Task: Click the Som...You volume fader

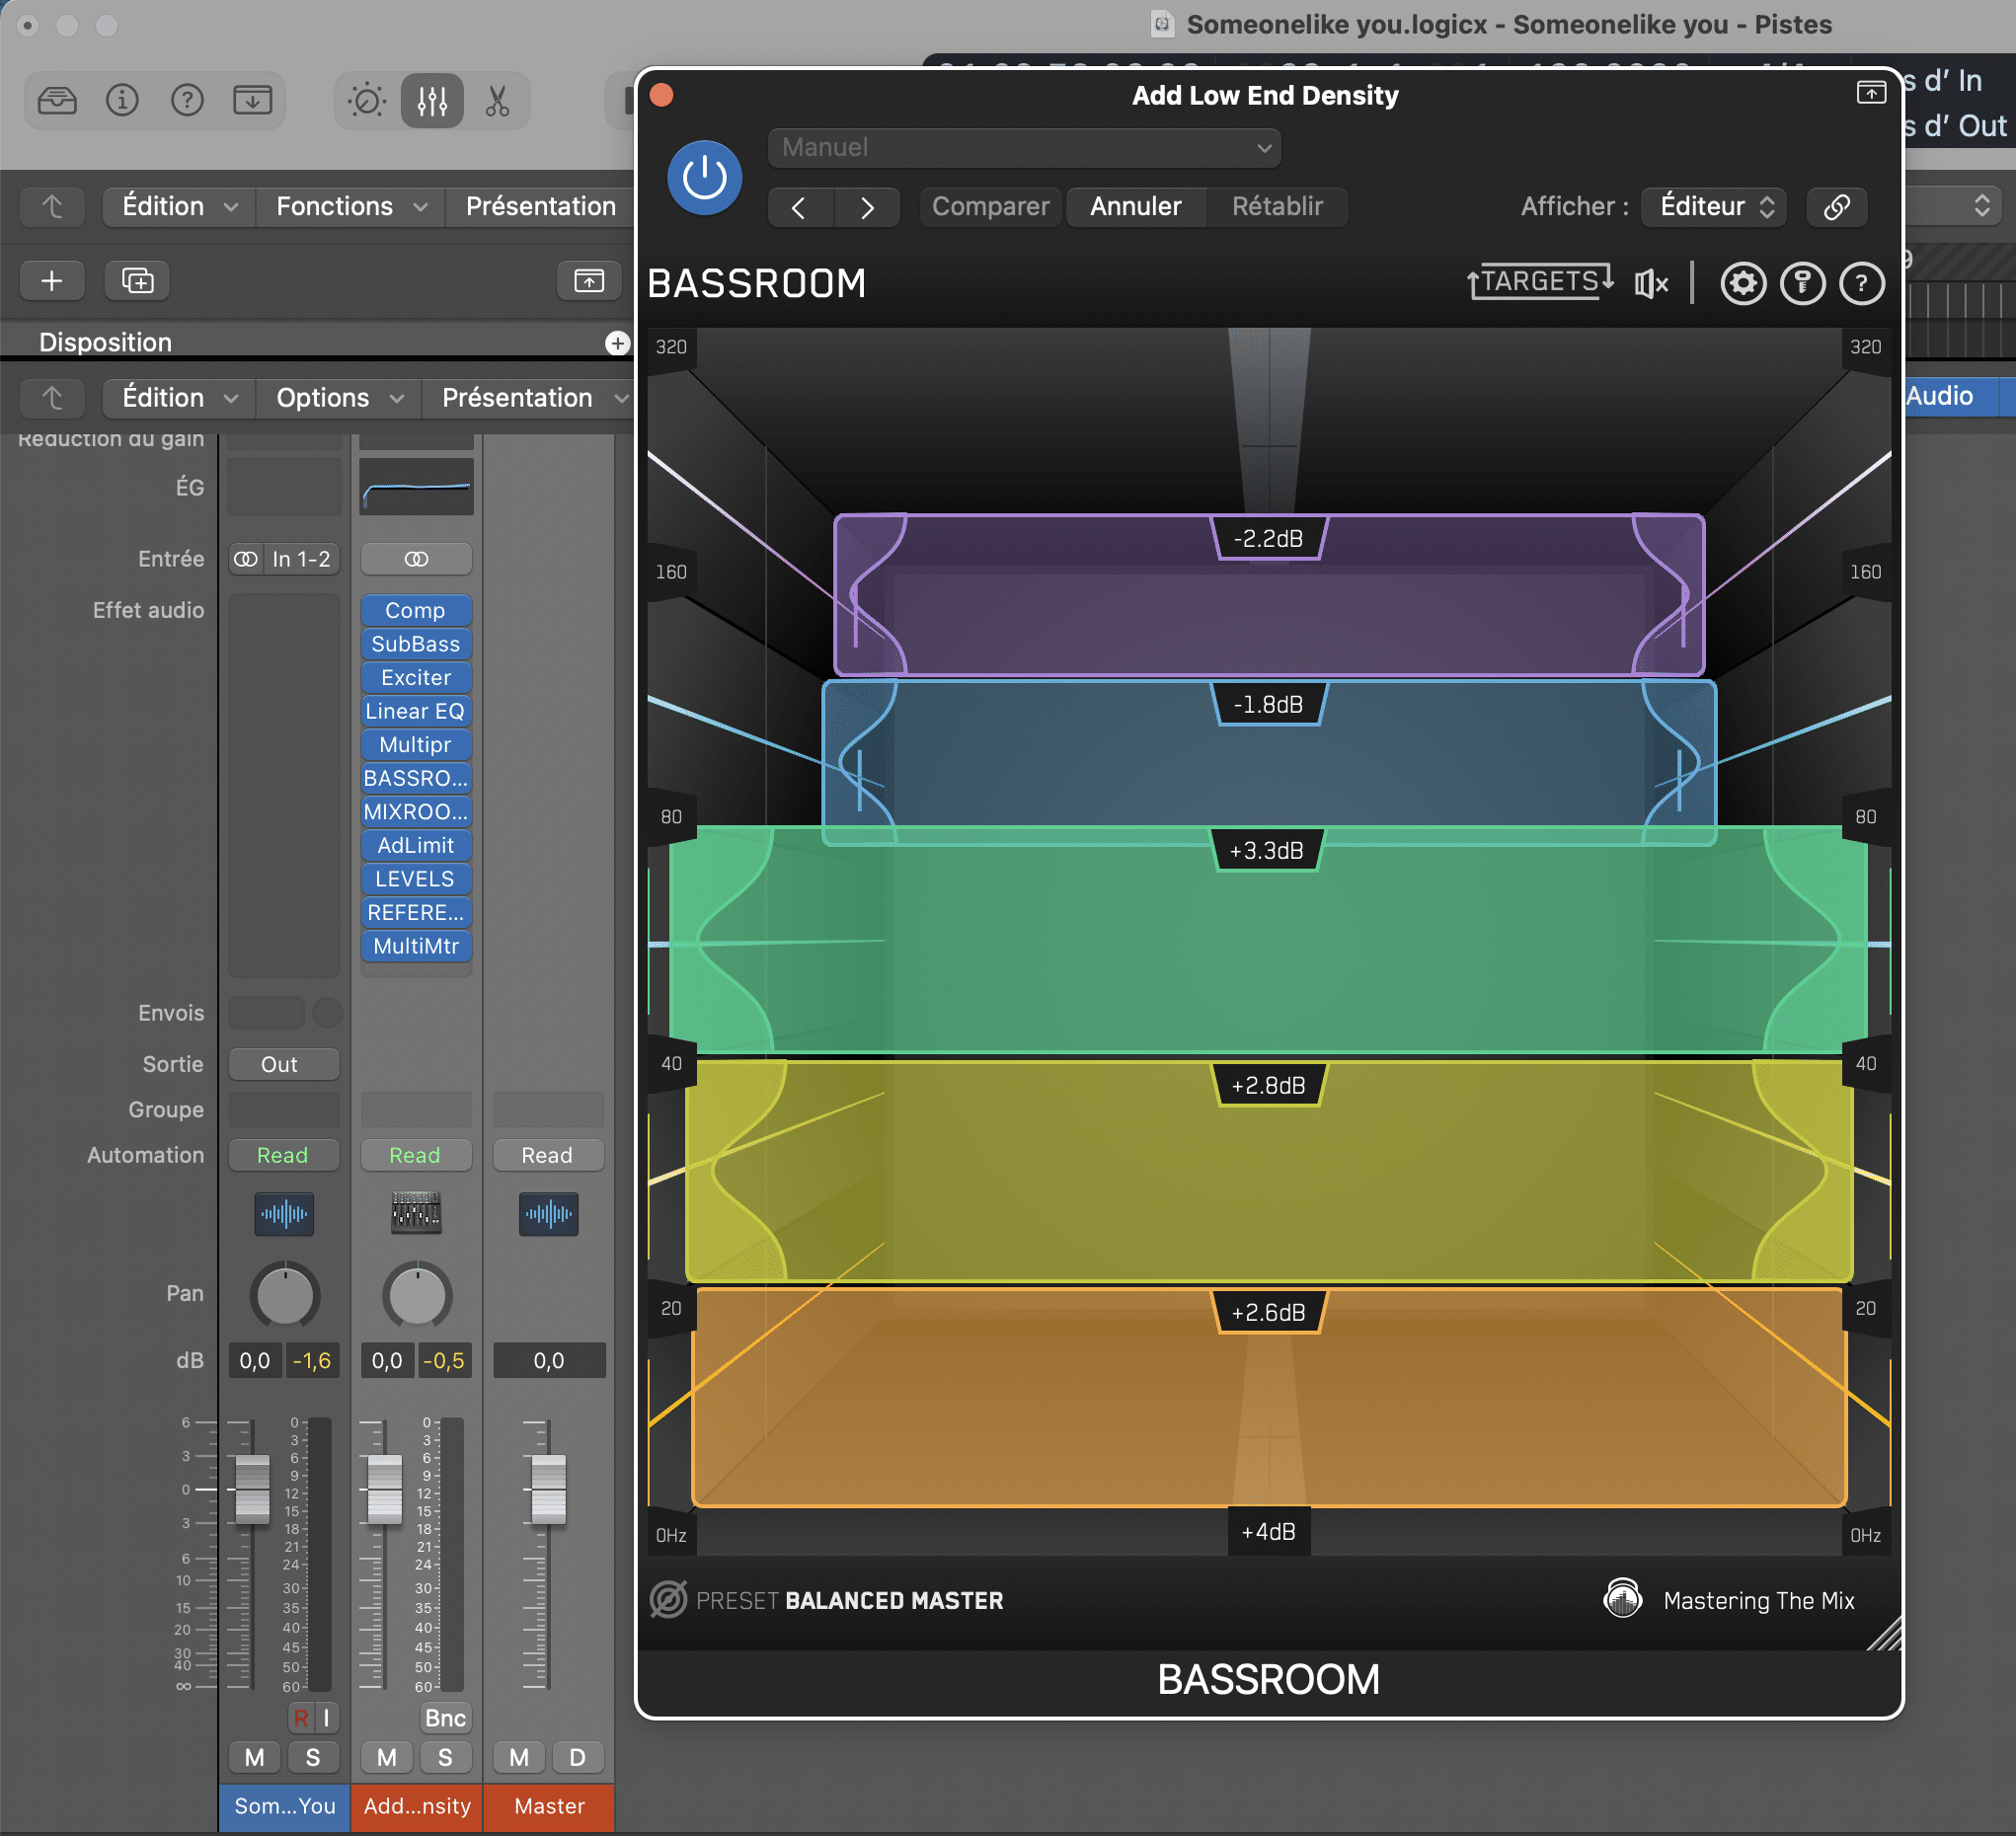Action: coord(252,1488)
